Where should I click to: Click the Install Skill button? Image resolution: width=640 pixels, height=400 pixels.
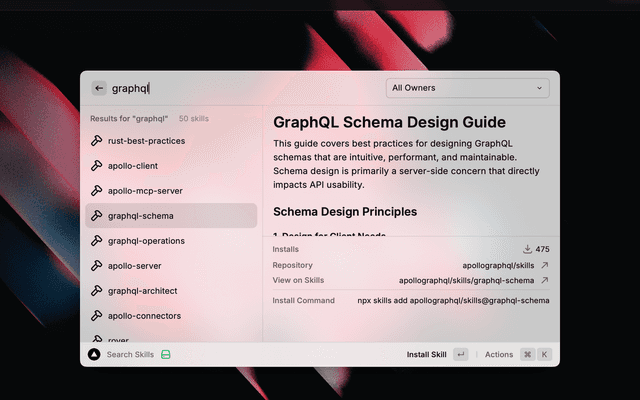[426, 354]
